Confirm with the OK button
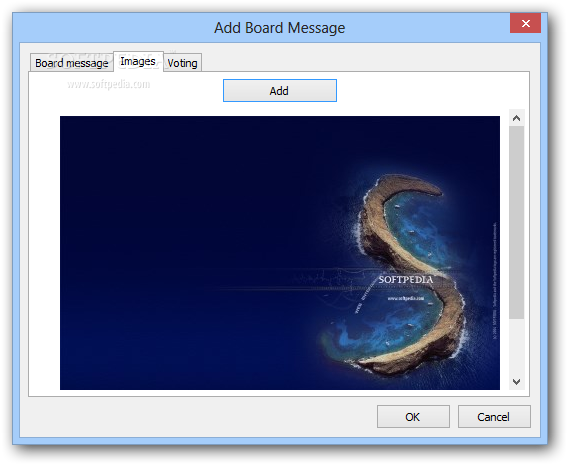The height and width of the screenshot is (465, 568). click(413, 416)
